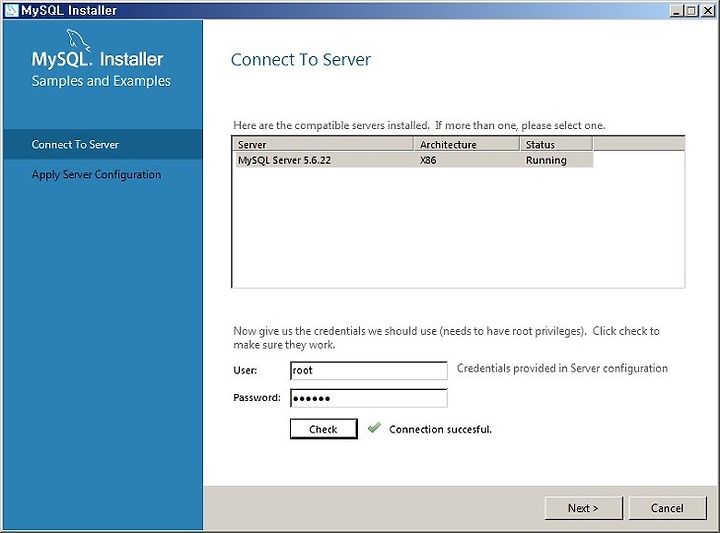
Task: Select the MySQL Server 5.6.22 row
Action: click(413, 160)
